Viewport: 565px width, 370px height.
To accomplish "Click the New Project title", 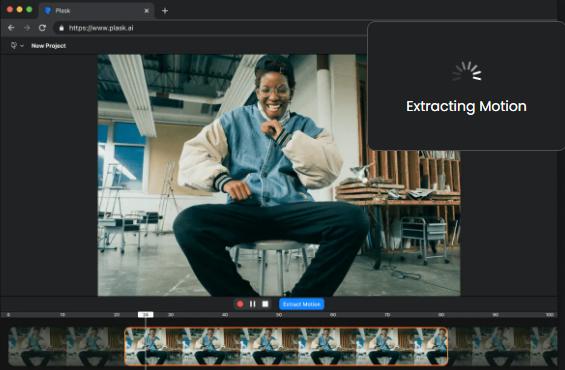I will click(49, 46).
